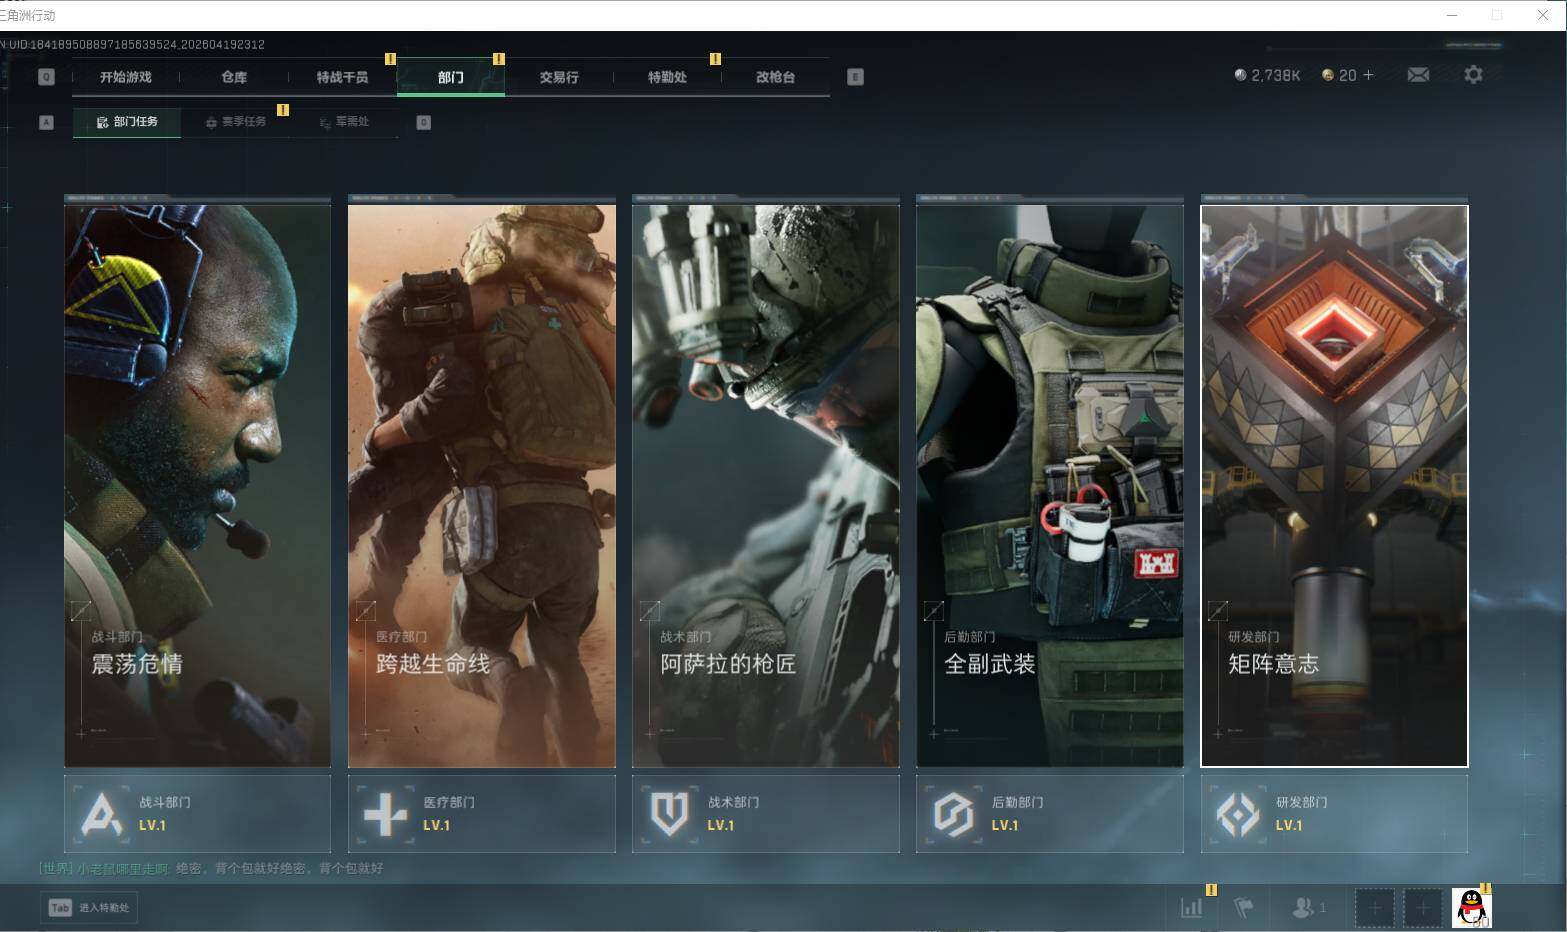Switch to 军需处 sub-tab

[344, 122]
